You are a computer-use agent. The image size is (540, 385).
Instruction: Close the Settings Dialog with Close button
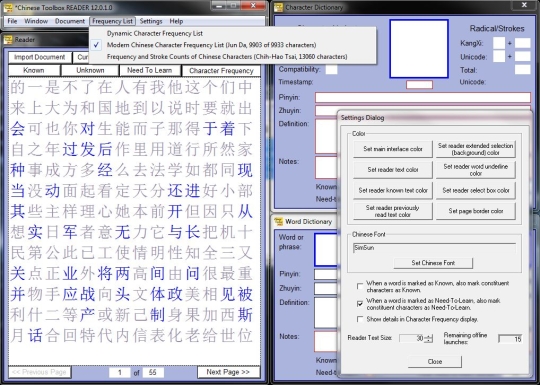(435, 362)
